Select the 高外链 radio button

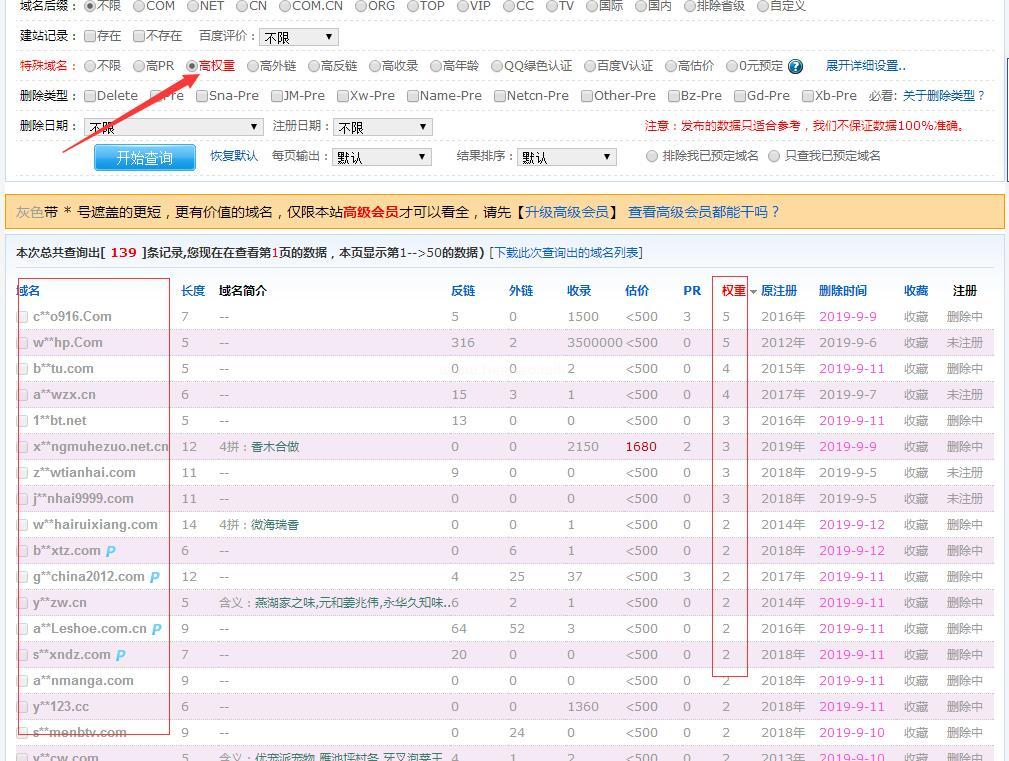253,66
